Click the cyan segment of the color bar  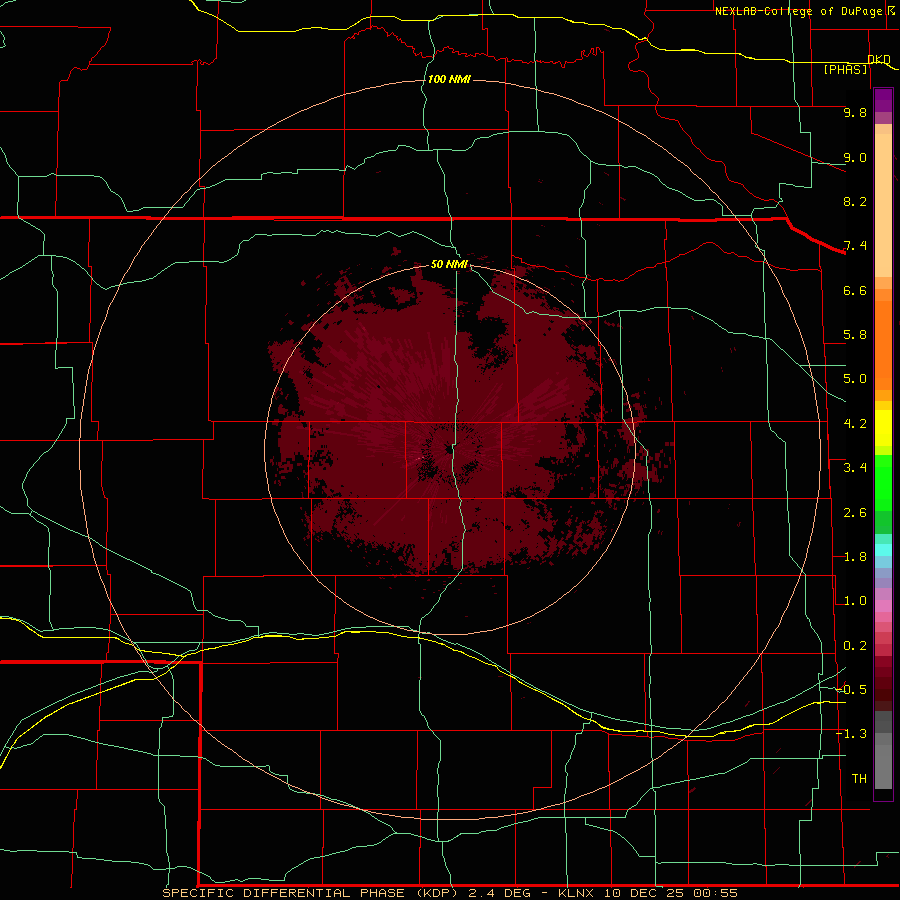[x=883, y=550]
